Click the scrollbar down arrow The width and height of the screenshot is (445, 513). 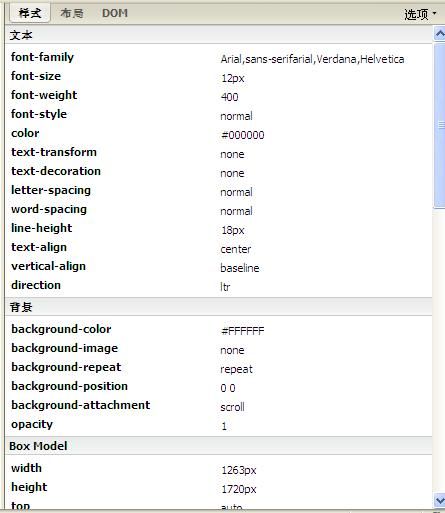[x=440, y=500]
